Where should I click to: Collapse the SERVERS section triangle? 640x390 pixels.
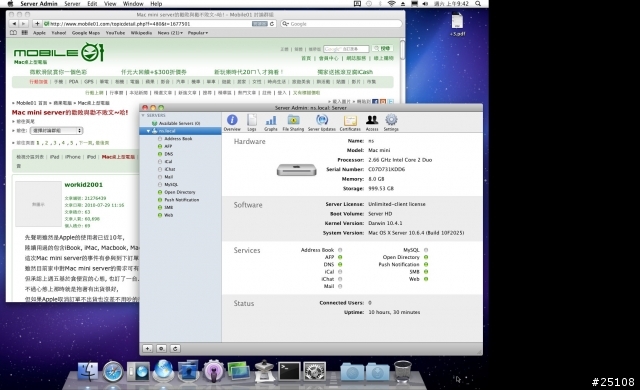coord(143,115)
